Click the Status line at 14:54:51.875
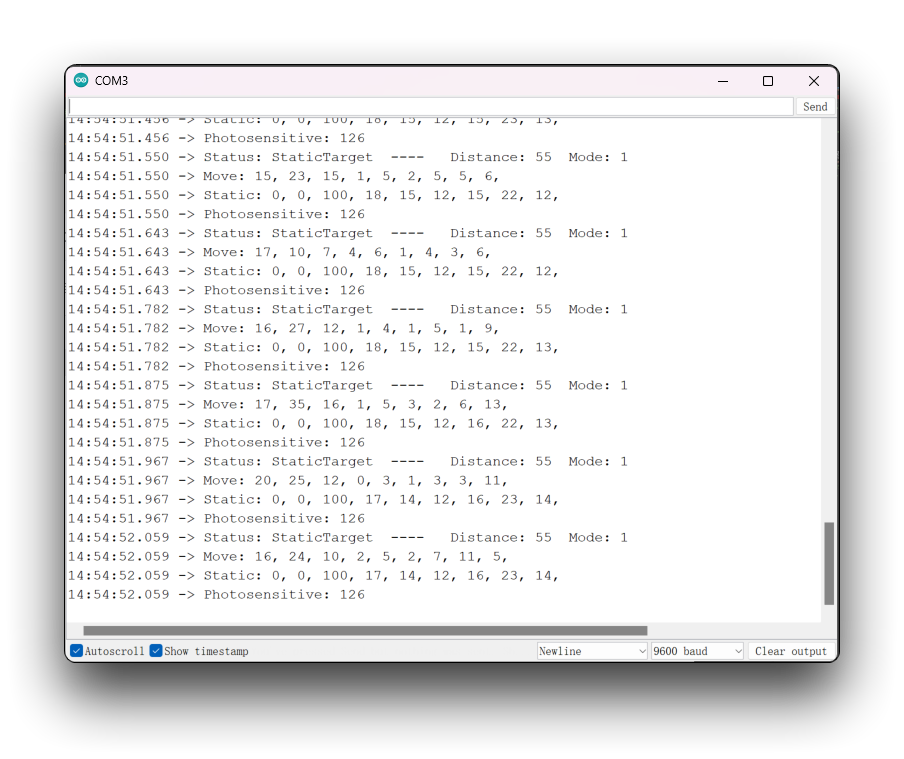 [x=348, y=385]
